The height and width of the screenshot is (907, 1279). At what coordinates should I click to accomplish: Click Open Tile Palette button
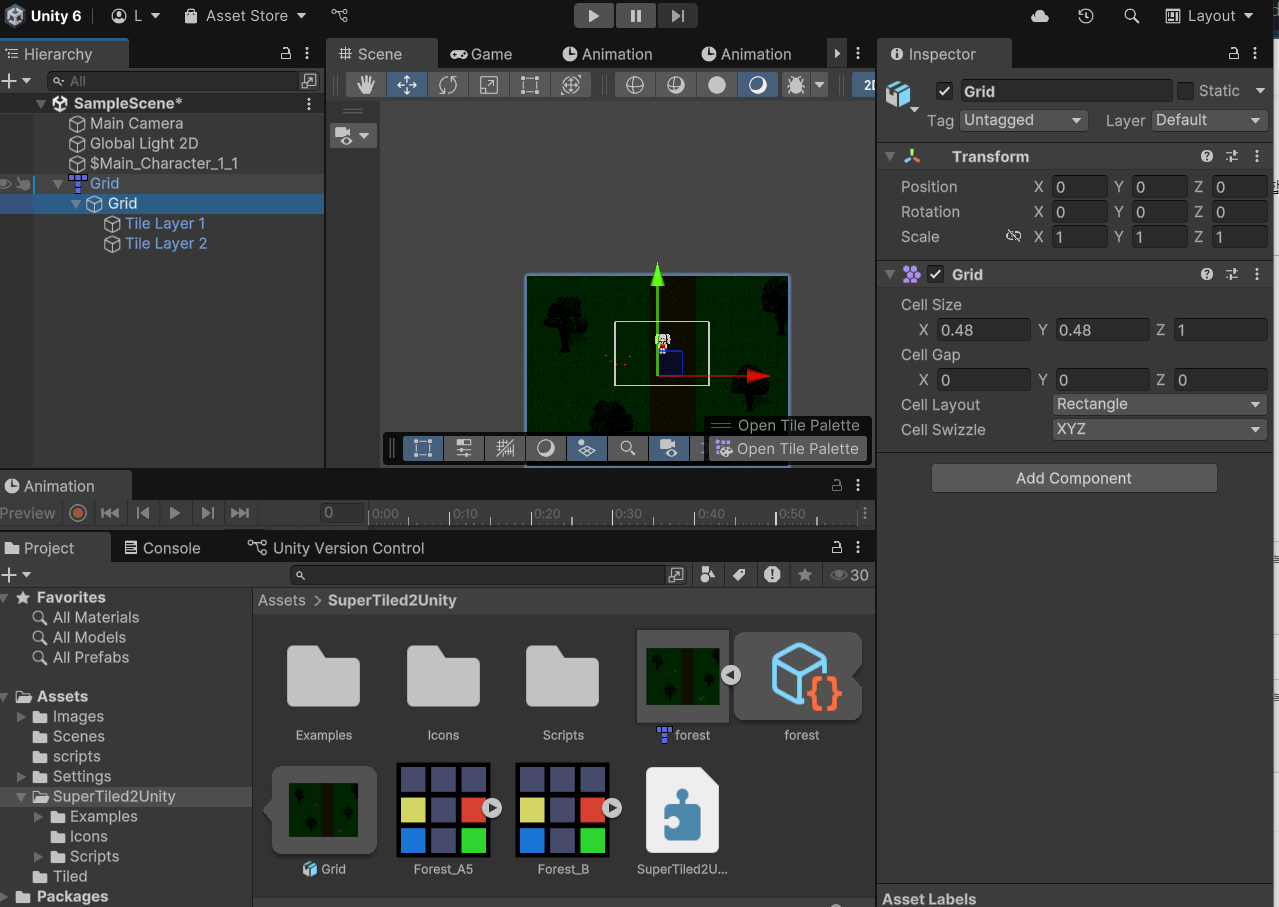787,449
